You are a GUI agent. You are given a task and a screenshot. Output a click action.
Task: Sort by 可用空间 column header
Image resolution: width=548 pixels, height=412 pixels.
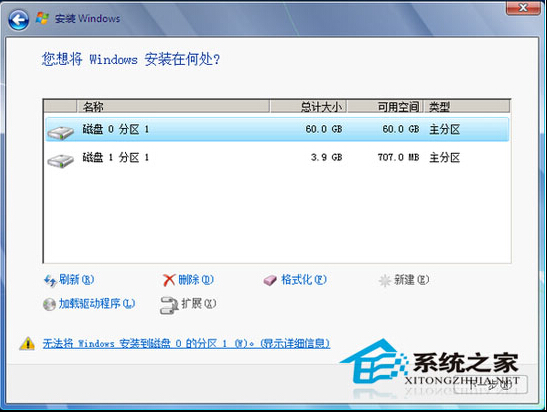point(385,107)
